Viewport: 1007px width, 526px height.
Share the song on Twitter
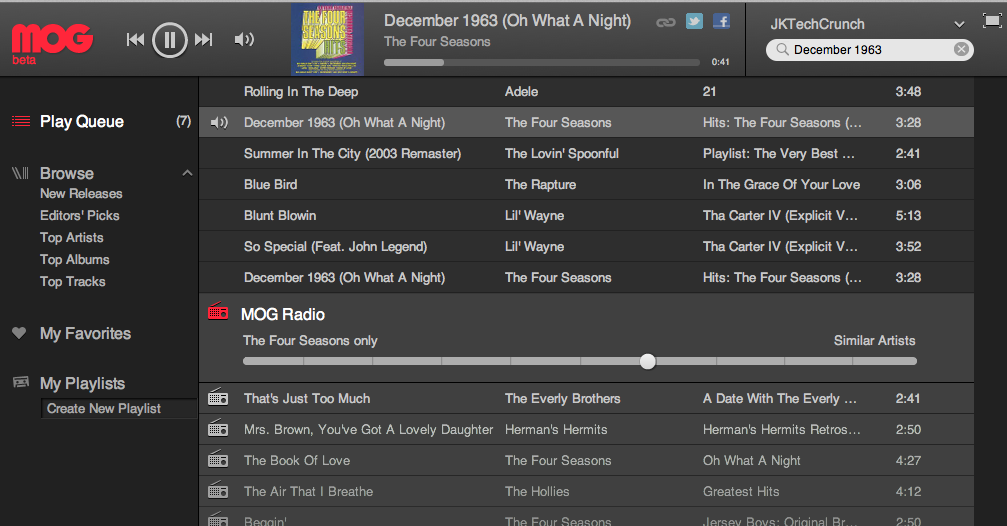pos(694,21)
